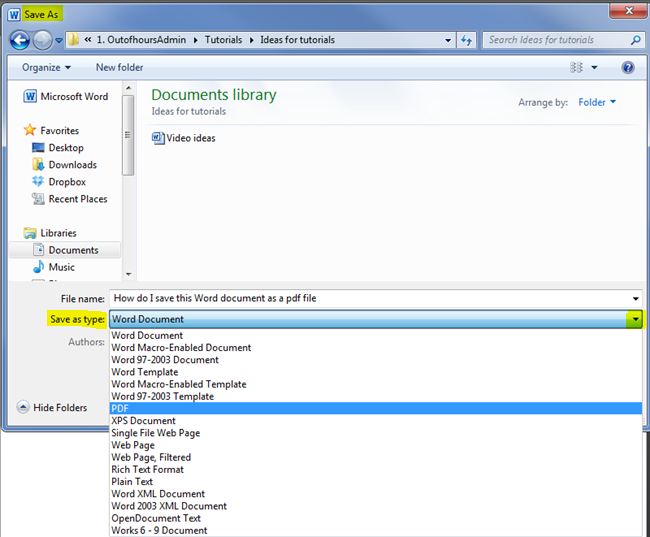Click the Forward navigation arrow
The height and width of the screenshot is (537, 650).
click(42, 40)
